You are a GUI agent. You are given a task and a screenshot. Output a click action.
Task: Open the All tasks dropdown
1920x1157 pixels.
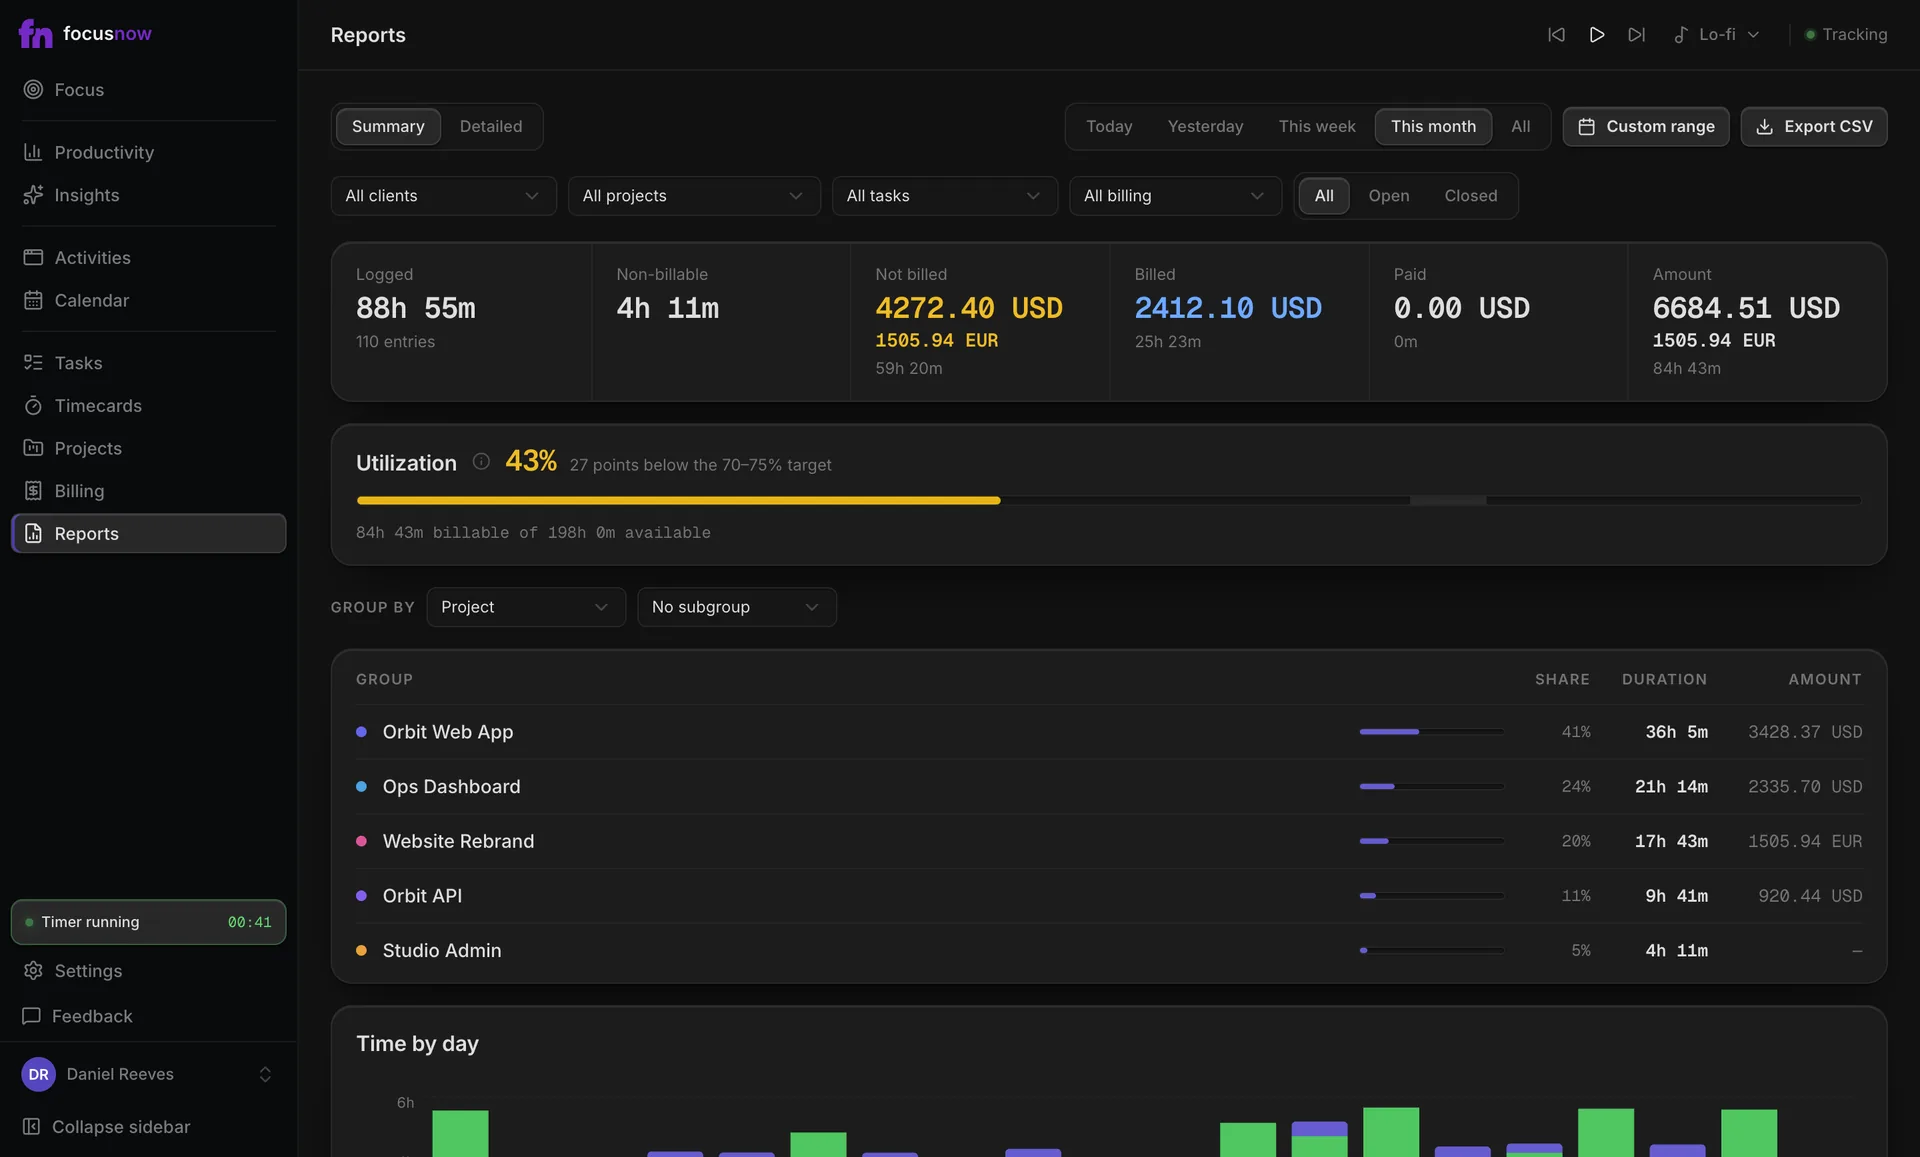(944, 195)
